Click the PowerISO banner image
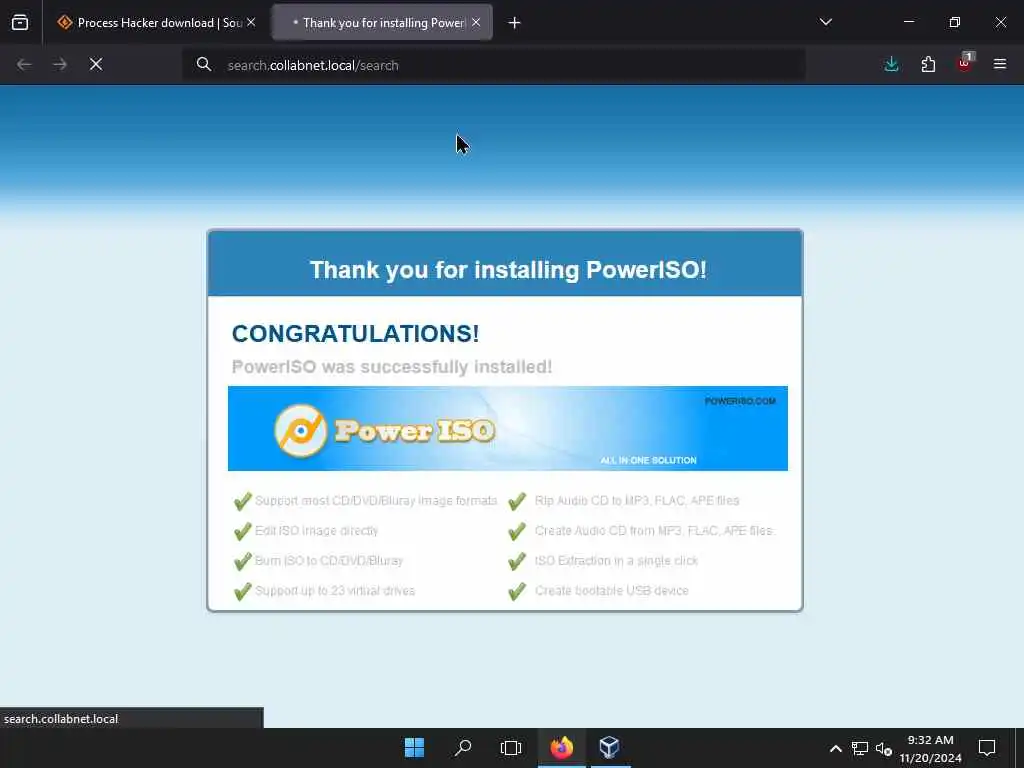Image resolution: width=1024 pixels, height=768 pixels. [x=507, y=428]
